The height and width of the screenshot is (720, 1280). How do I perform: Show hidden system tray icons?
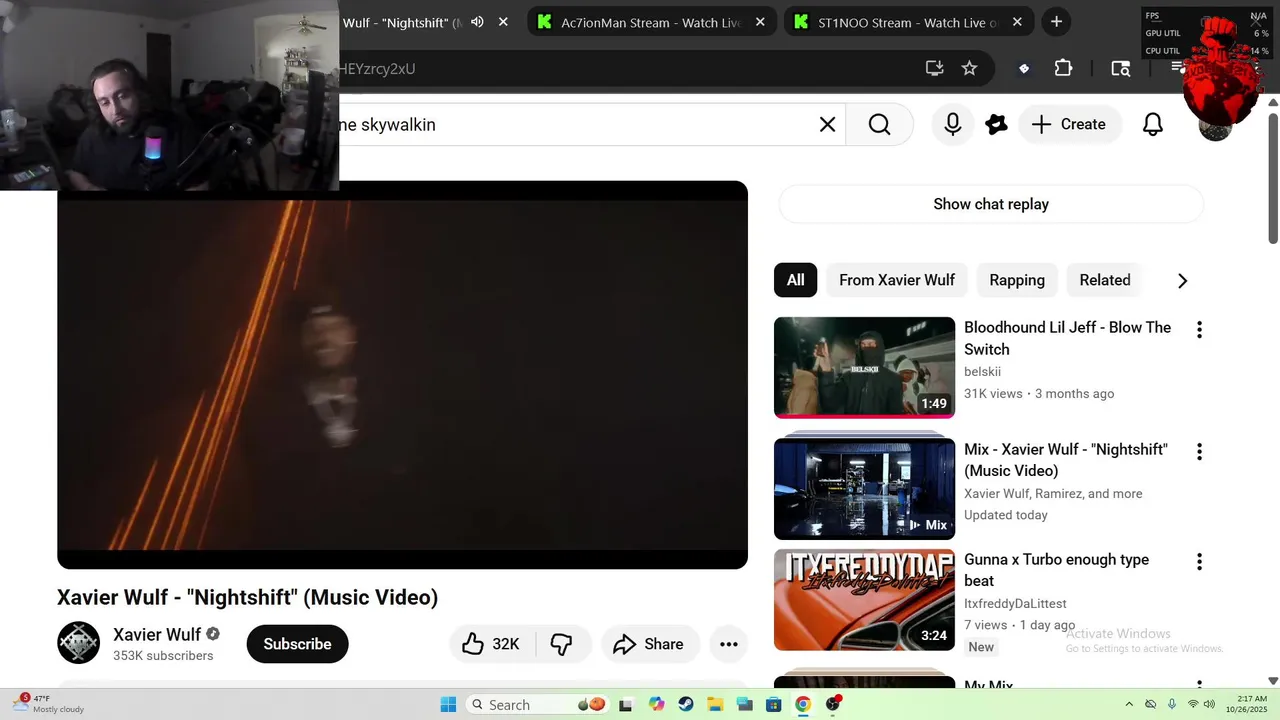coord(1129,704)
